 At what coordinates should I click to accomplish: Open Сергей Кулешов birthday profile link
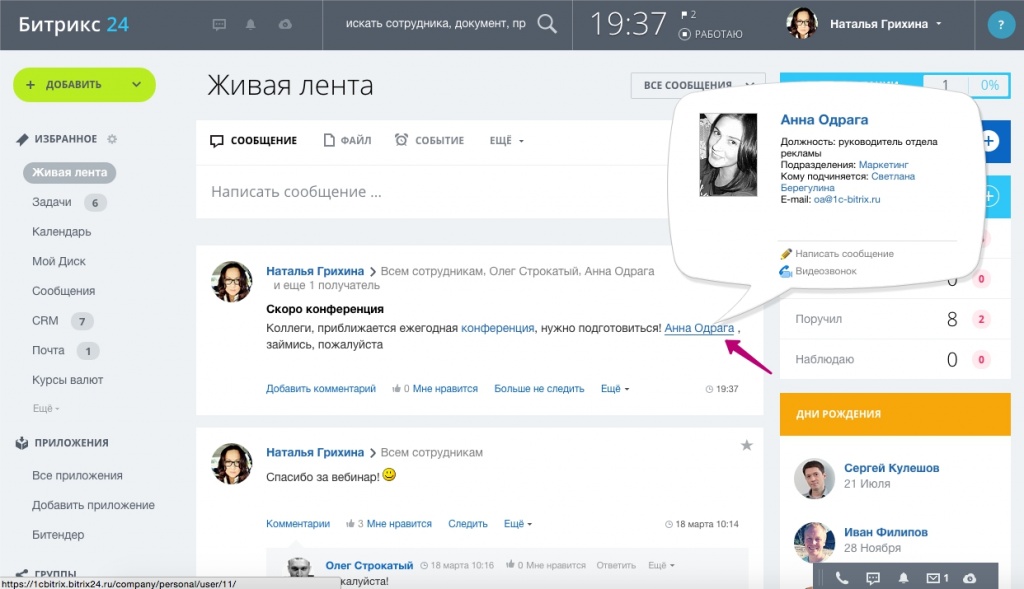(x=891, y=468)
